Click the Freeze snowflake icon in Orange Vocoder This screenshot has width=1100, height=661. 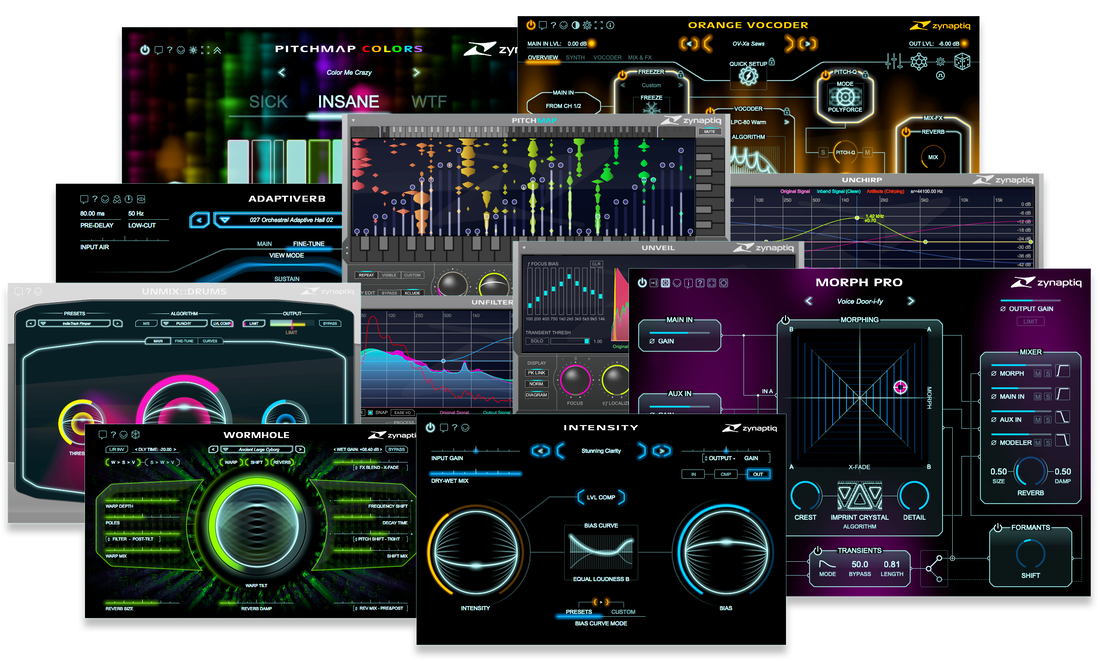pos(651,108)
